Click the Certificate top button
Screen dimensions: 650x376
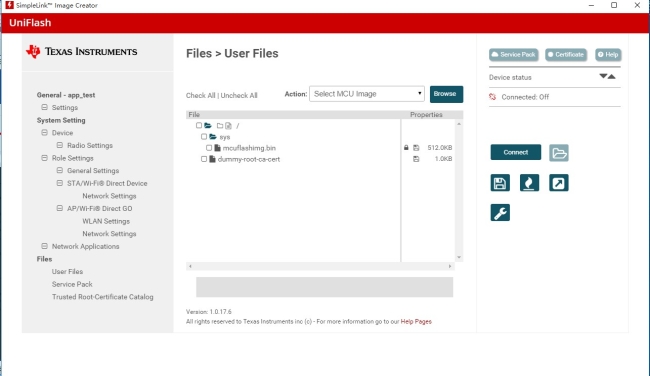(x=565, y=55)
